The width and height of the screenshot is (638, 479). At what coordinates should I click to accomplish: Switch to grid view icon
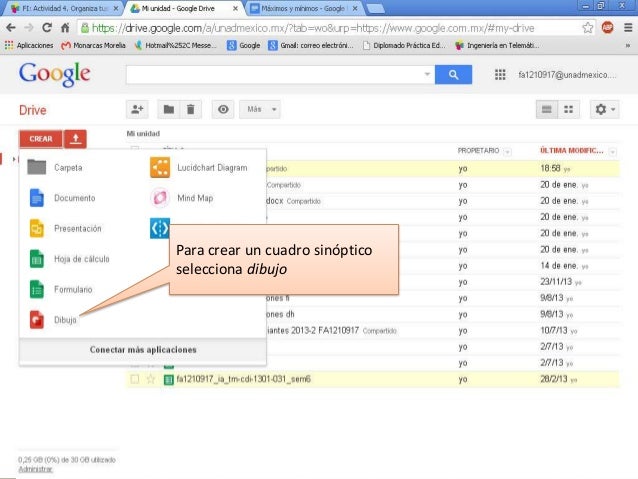568,109
